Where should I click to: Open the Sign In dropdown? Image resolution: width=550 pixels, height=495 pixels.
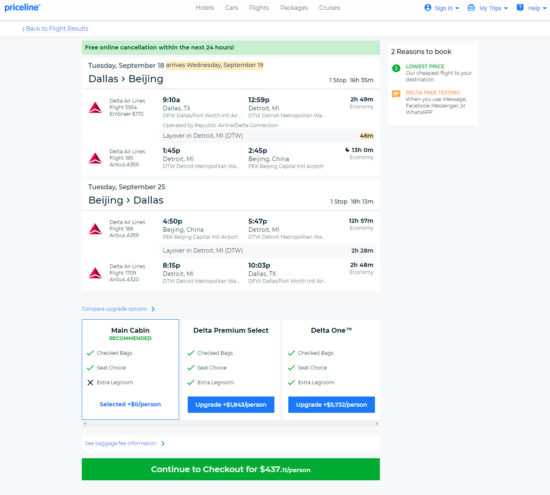point(447,8)
